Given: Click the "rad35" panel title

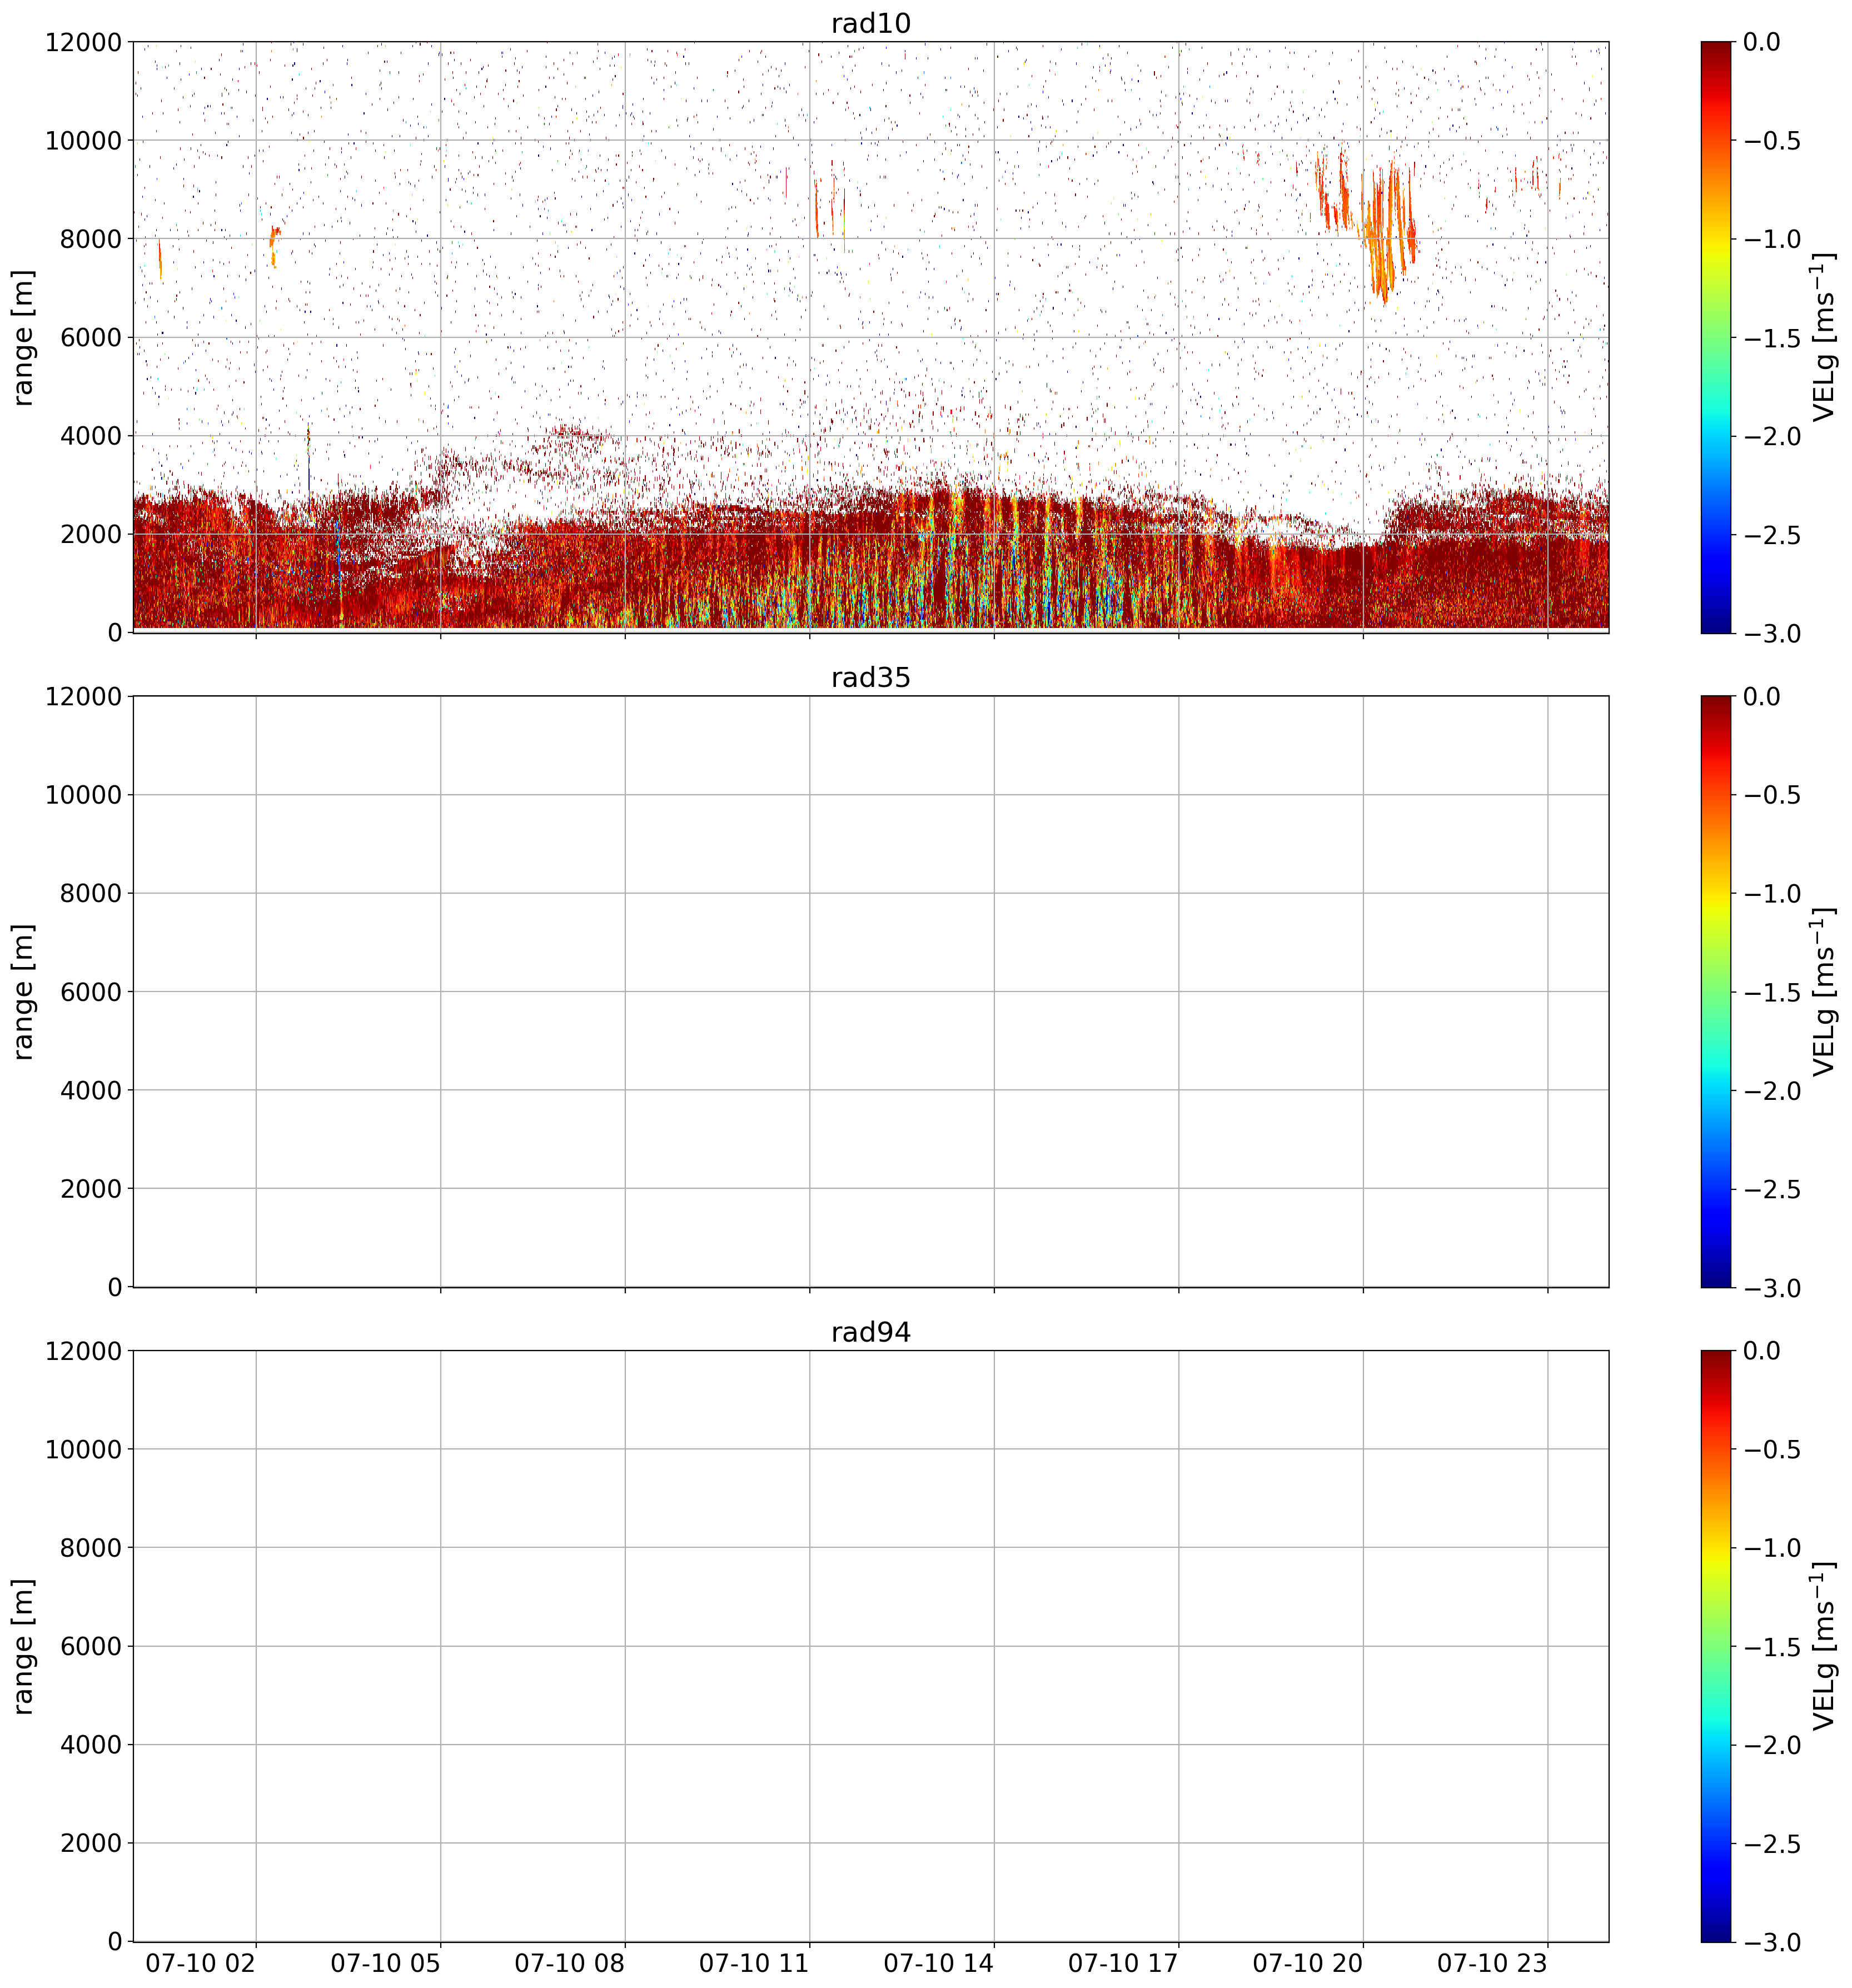Looking at the screenshot, I should pyautogui.click(x=870, y=678).
